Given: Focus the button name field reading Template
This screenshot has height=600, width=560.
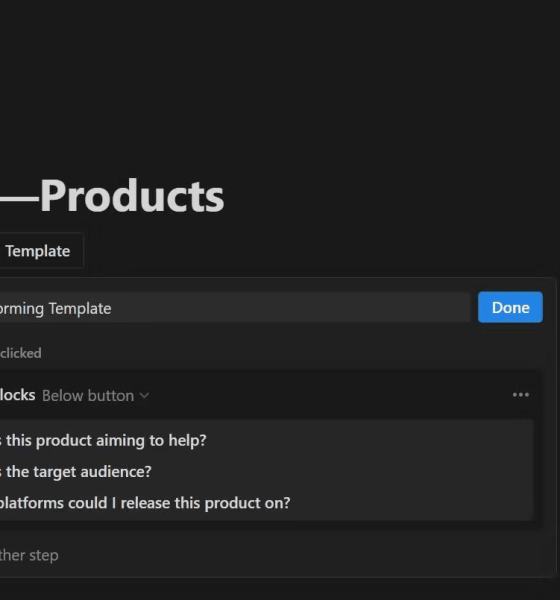Looking at the screenshot, I should [x=235, y=308].
